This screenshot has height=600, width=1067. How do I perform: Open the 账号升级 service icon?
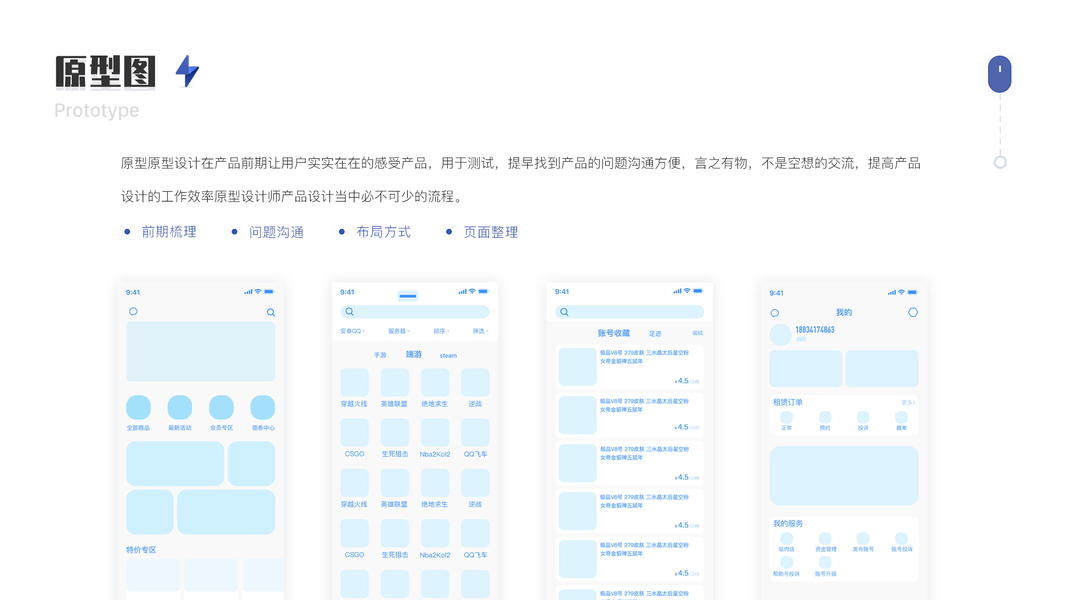825,563
